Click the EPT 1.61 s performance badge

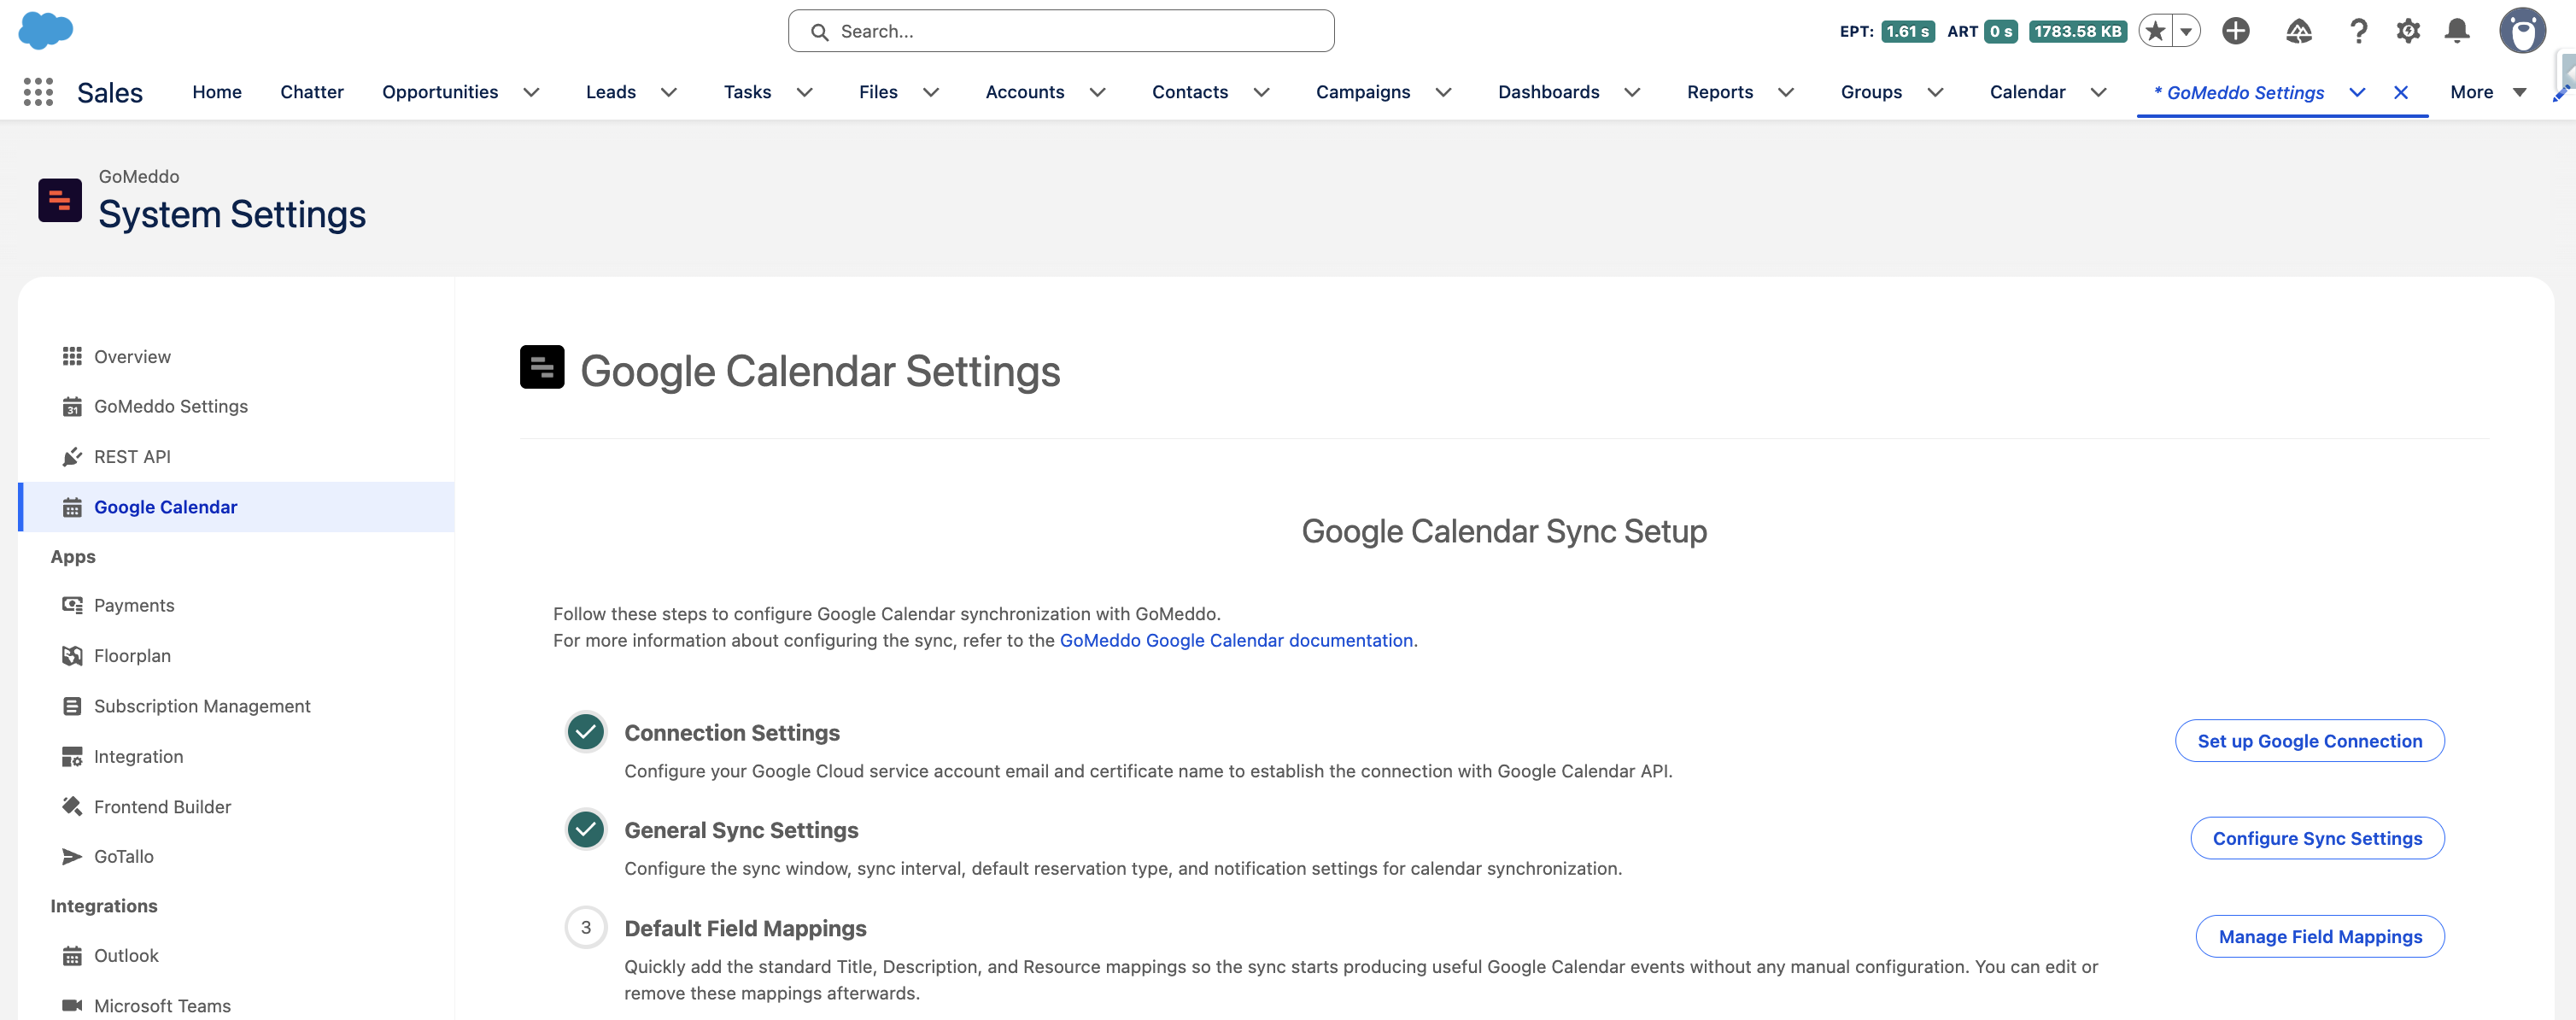point(1908,31)
